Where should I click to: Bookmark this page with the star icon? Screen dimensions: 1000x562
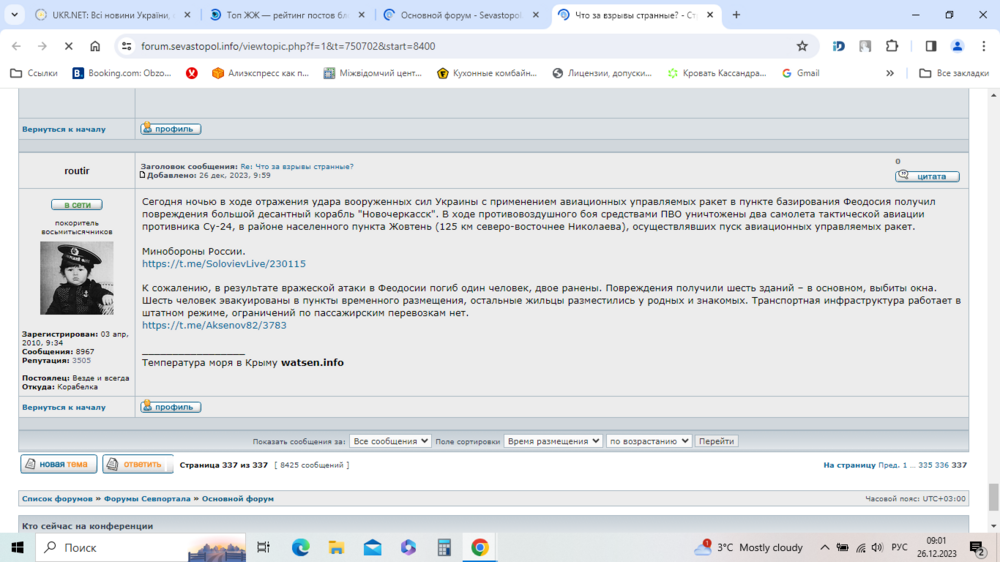[x=802, y=46]
